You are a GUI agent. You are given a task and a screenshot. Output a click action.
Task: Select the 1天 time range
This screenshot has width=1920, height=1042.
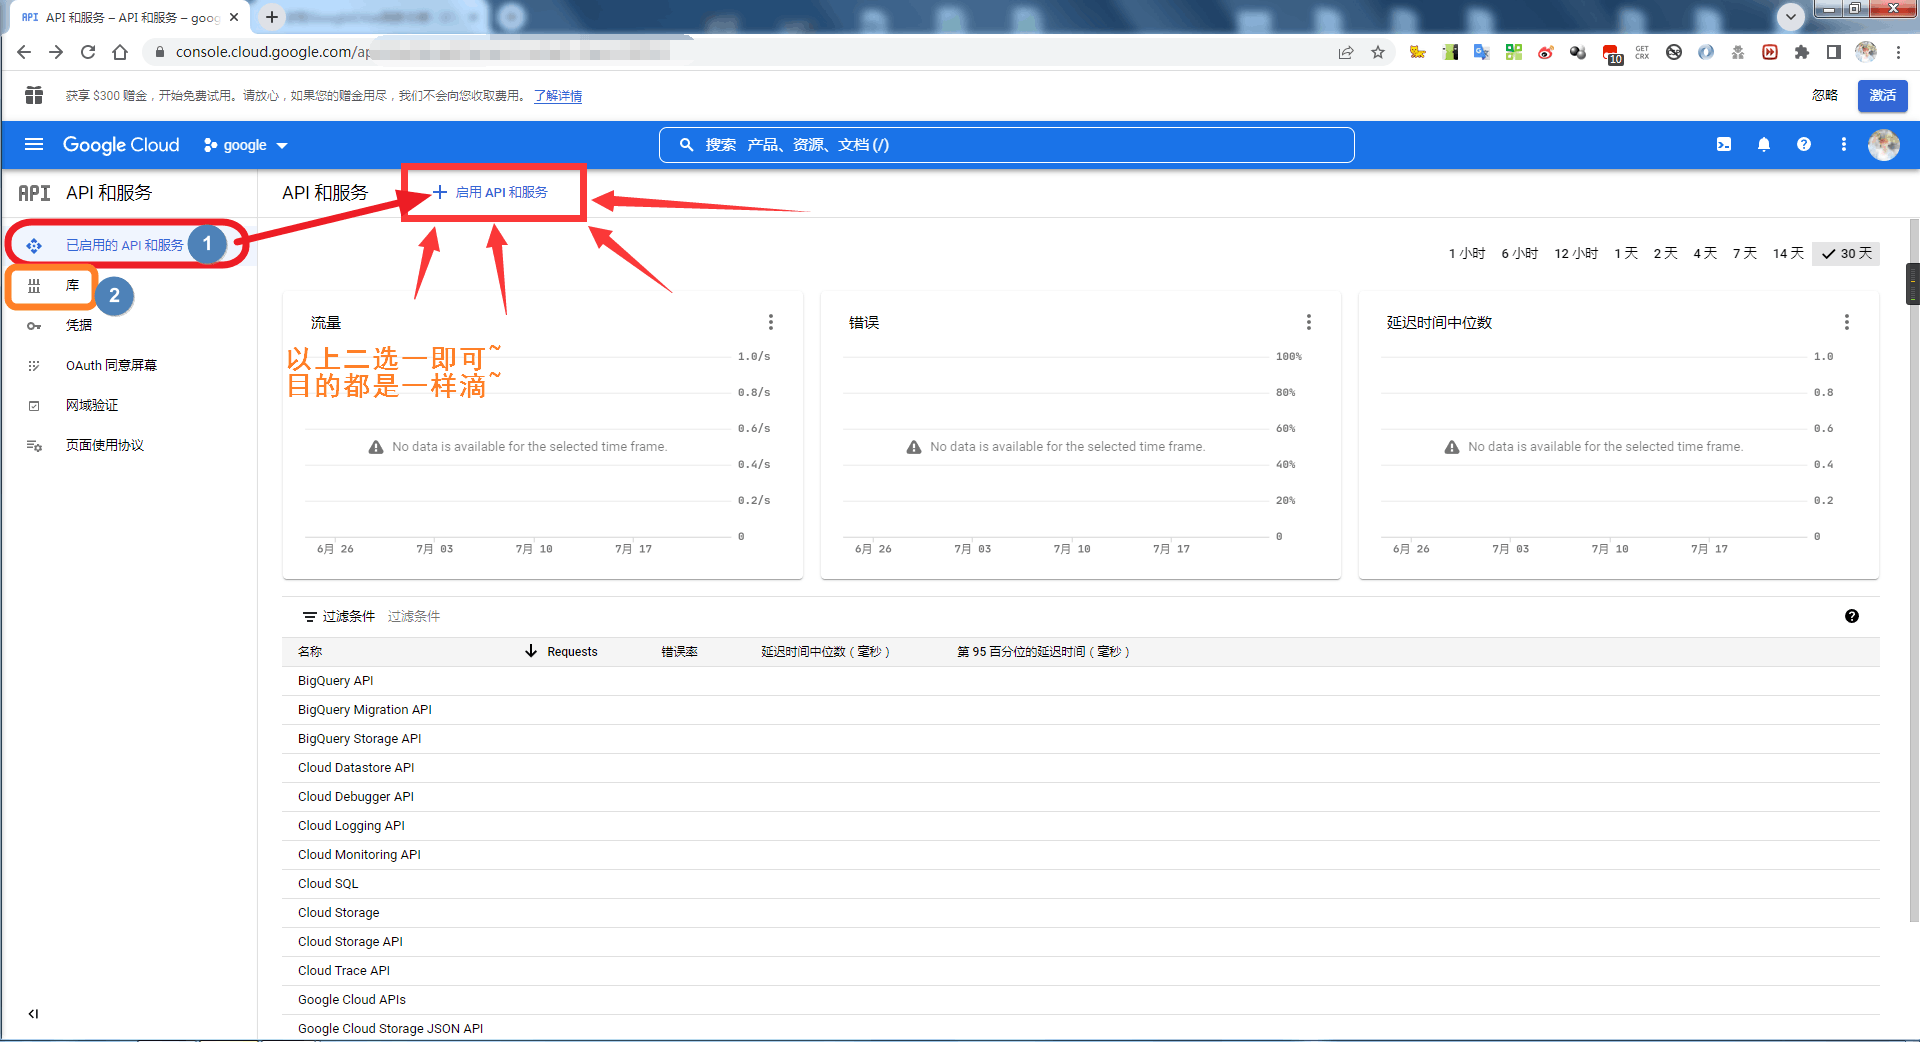(x=1625, y=253)
